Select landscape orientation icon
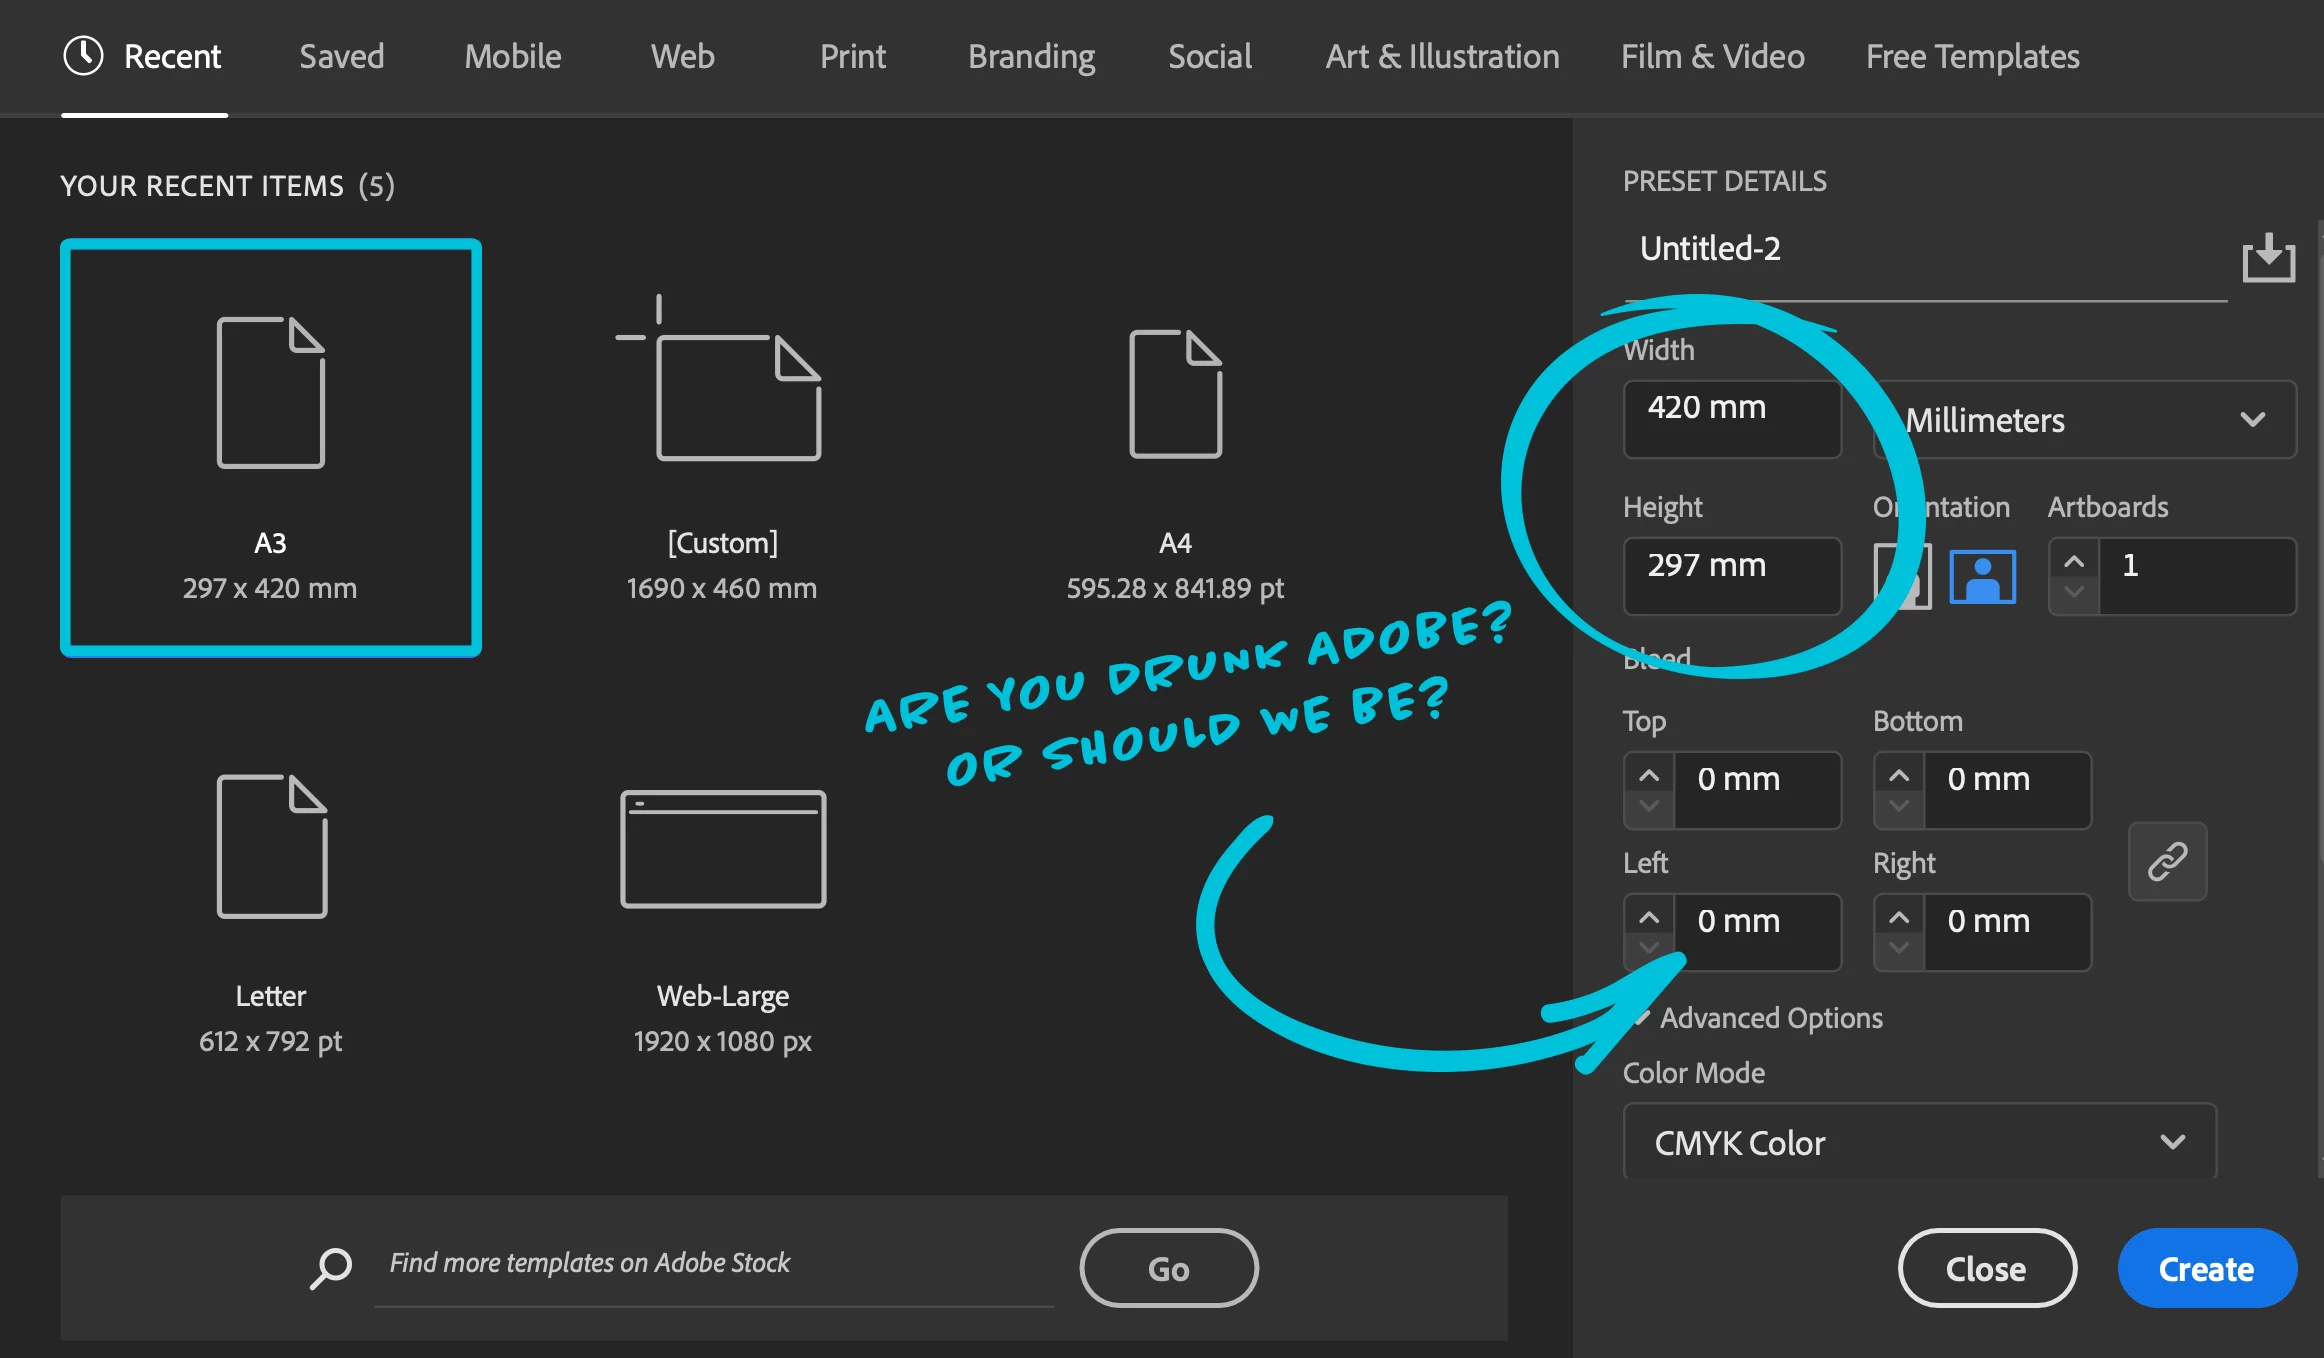The image size is (2324, 1358). pos(1982,577)
